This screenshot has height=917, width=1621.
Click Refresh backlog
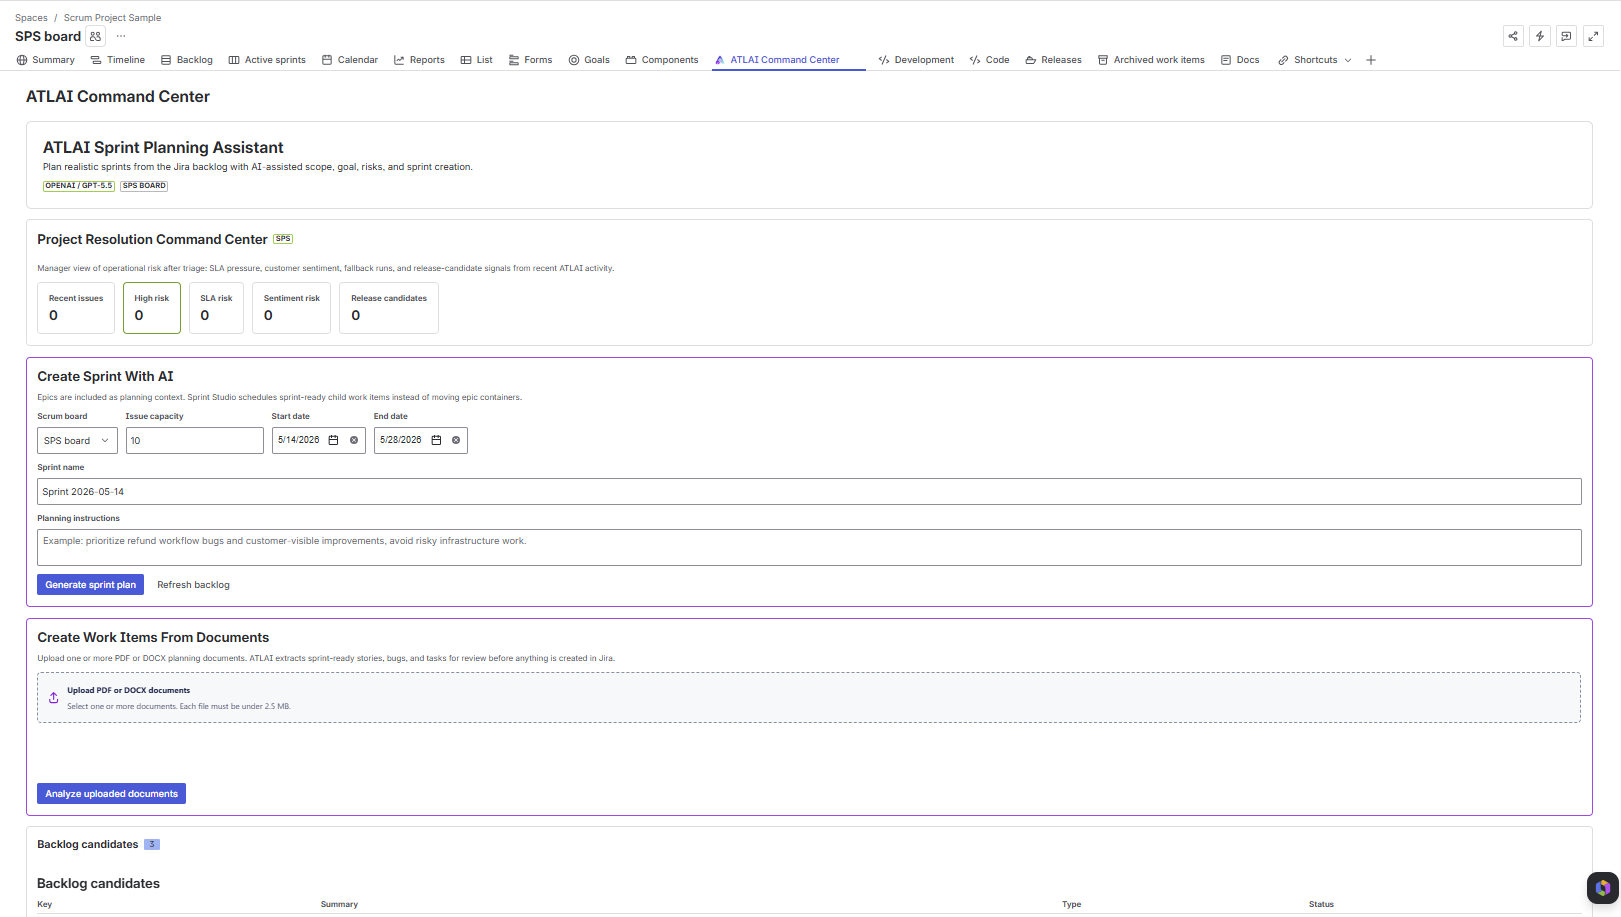click(x=193, y=585)
